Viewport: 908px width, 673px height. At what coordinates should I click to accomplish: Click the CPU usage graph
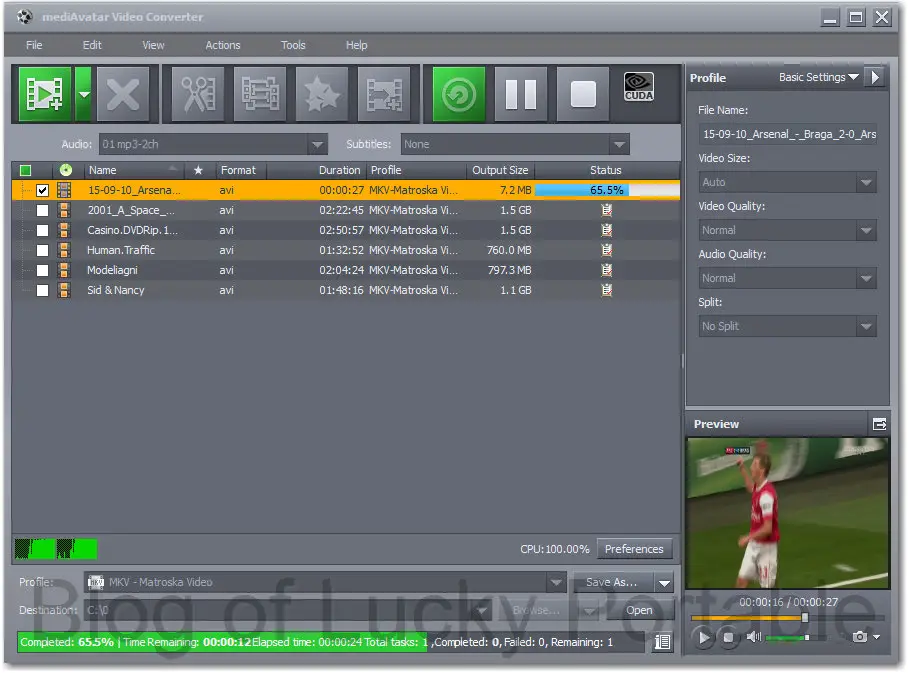pos(56,548)
